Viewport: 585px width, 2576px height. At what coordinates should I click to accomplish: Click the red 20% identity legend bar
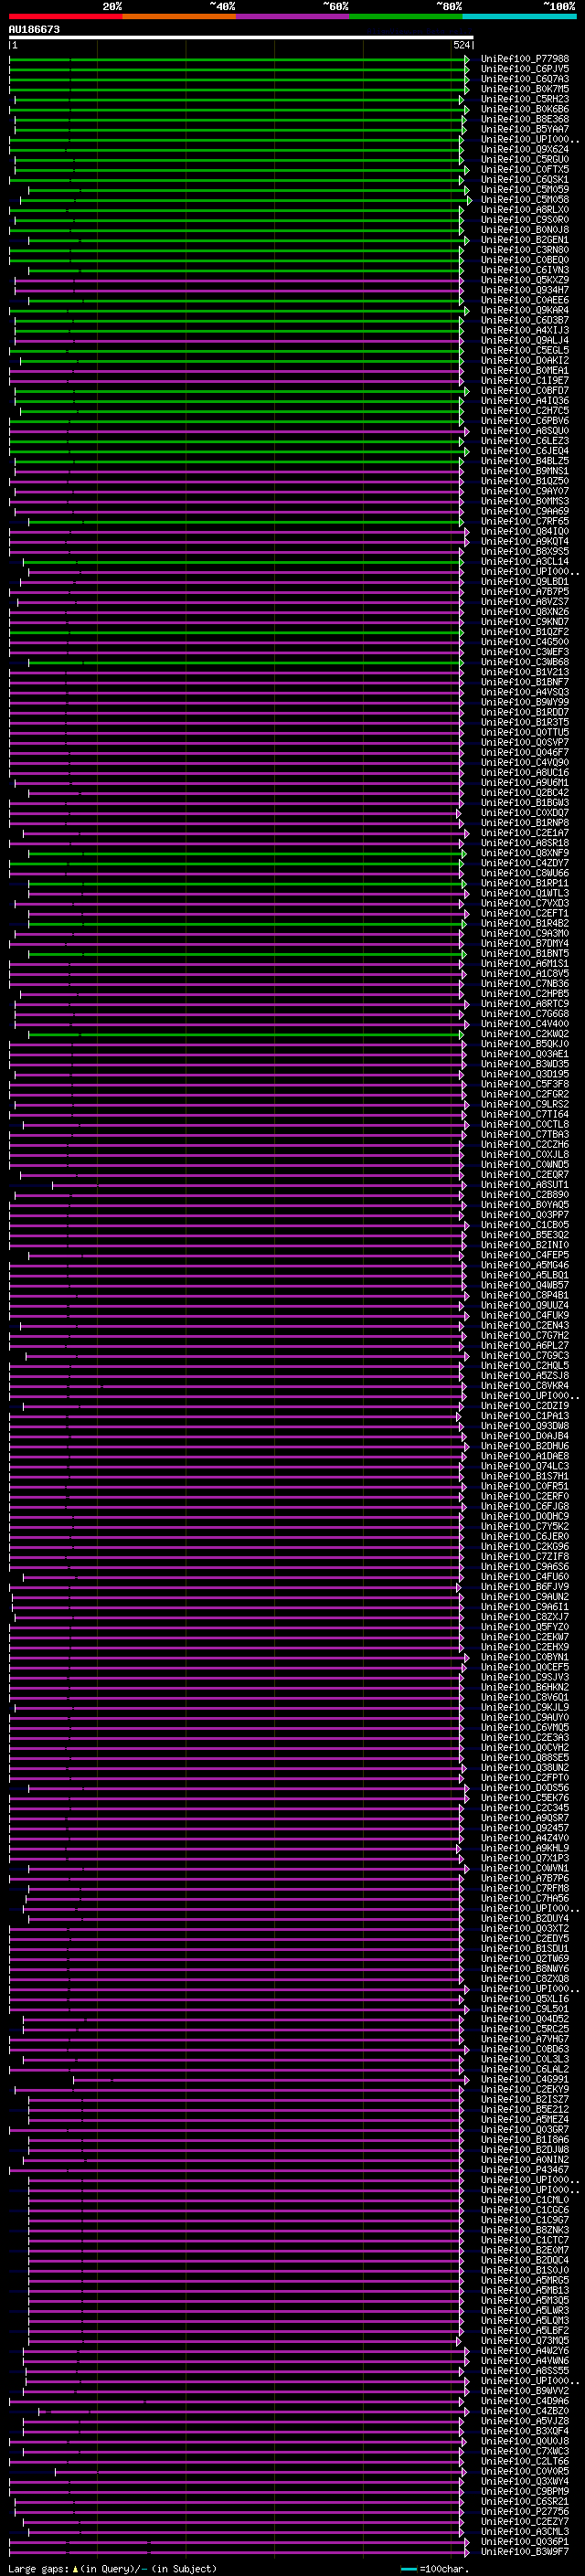65,16
